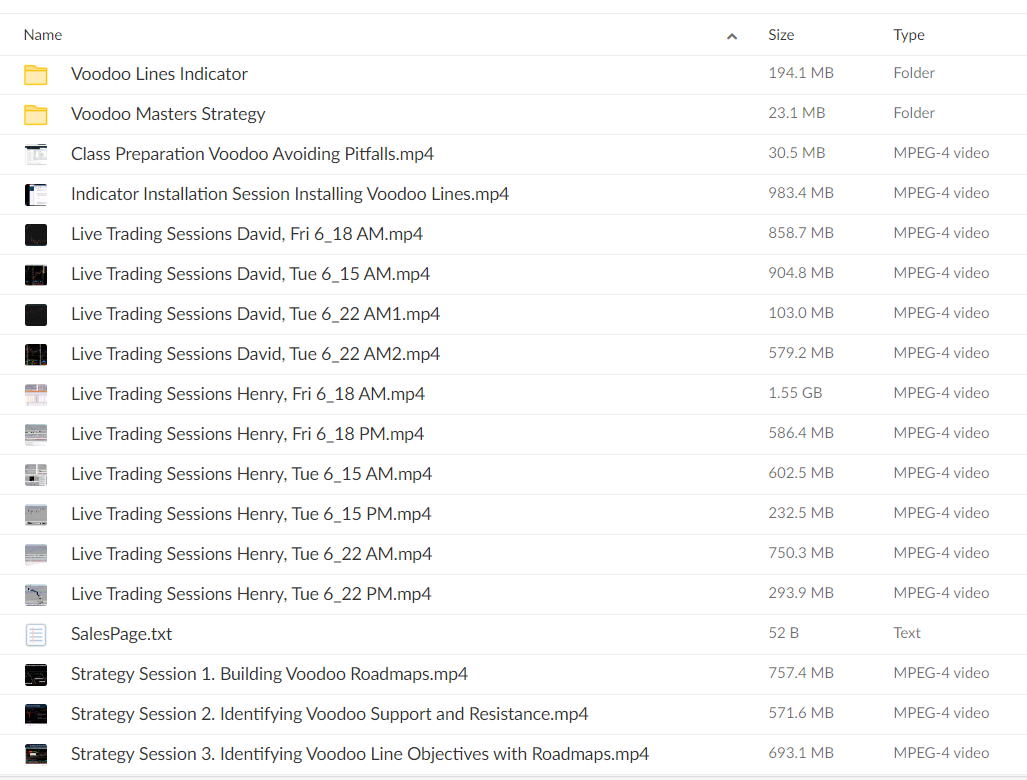Click the 23.1 MB size value
The width and height of the screenshot is (1027, 780).
tap(796, 113)
